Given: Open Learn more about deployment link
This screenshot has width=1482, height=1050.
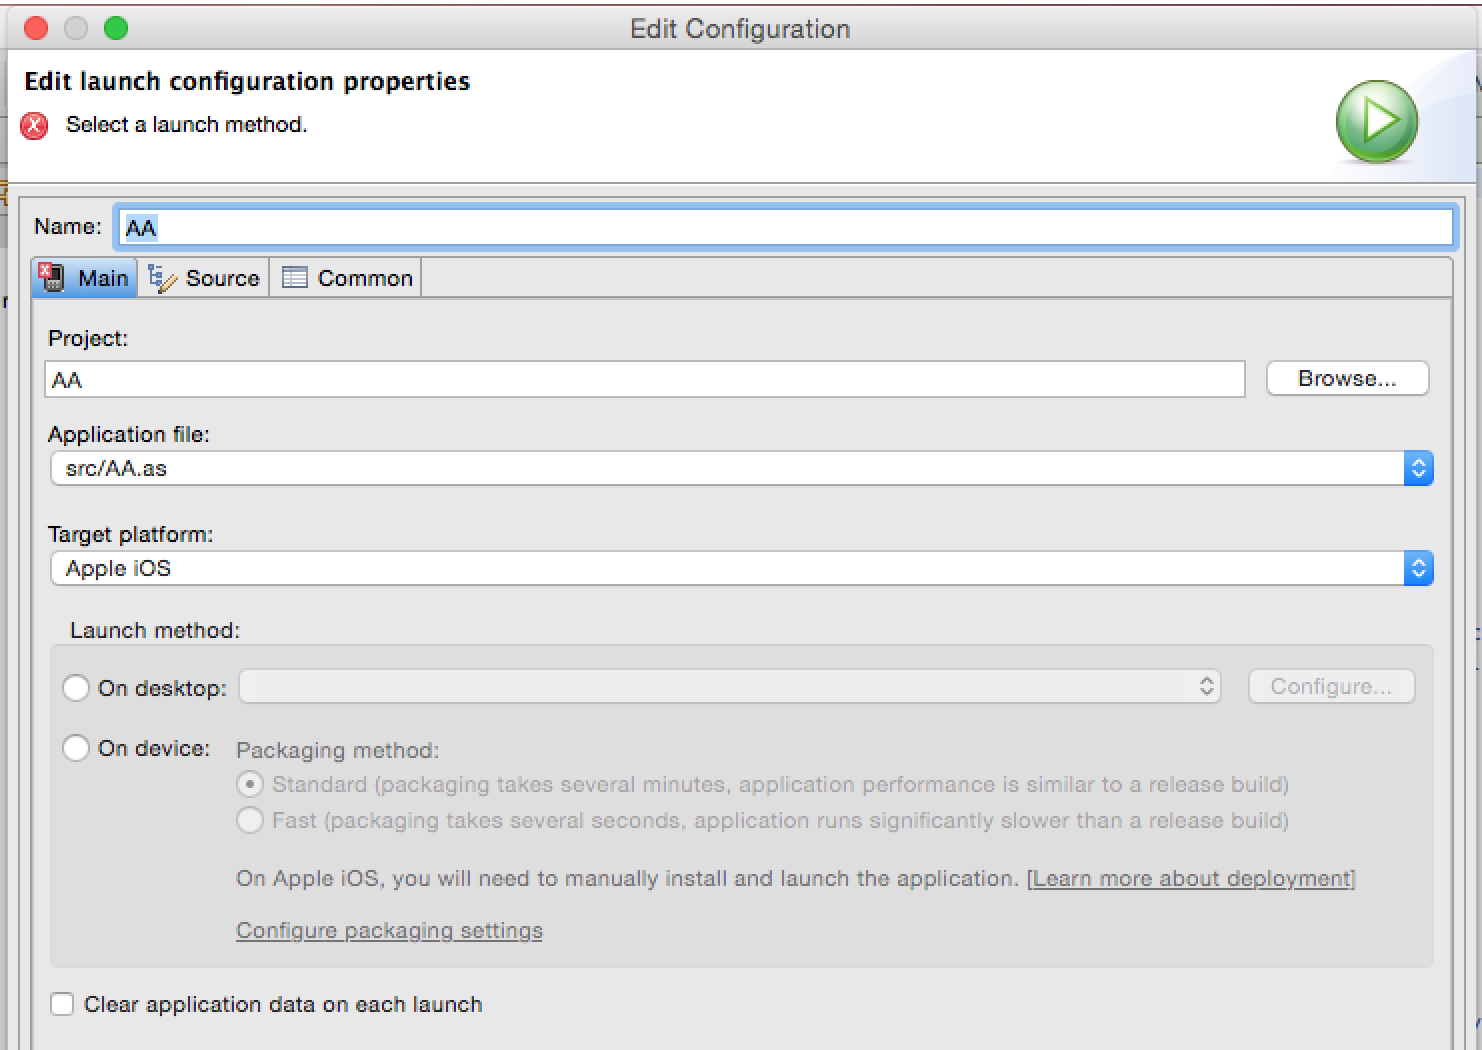Looking at the screenshot, I should pos(1191,878).
